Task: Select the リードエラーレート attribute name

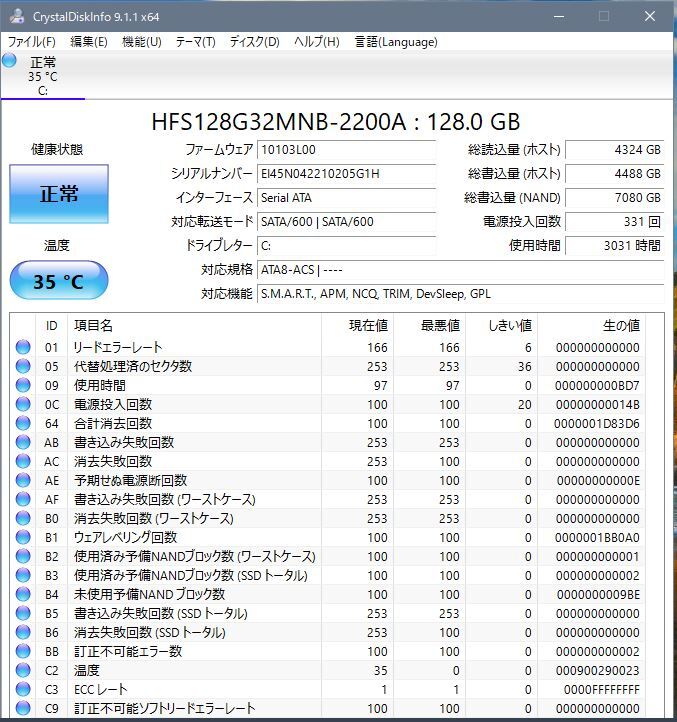Action: click(x=118, y=347)
